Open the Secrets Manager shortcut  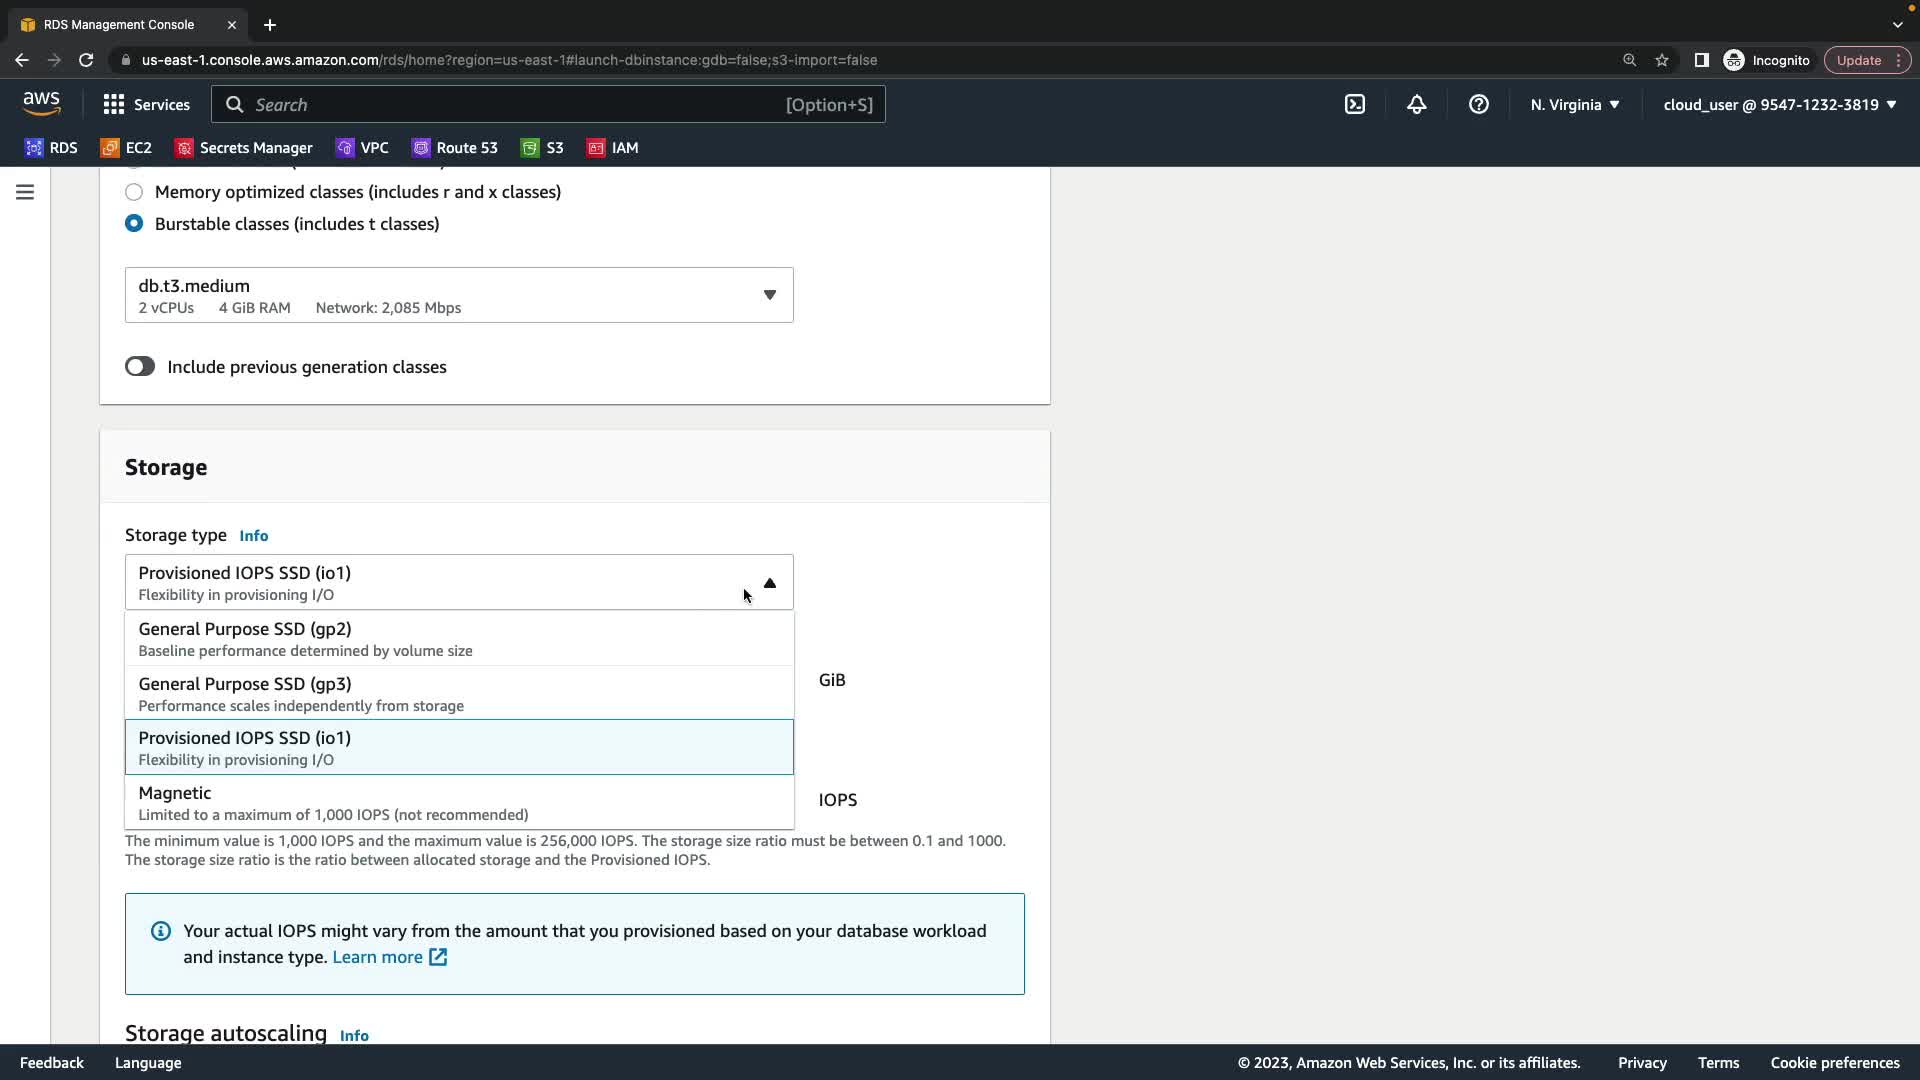243,148
